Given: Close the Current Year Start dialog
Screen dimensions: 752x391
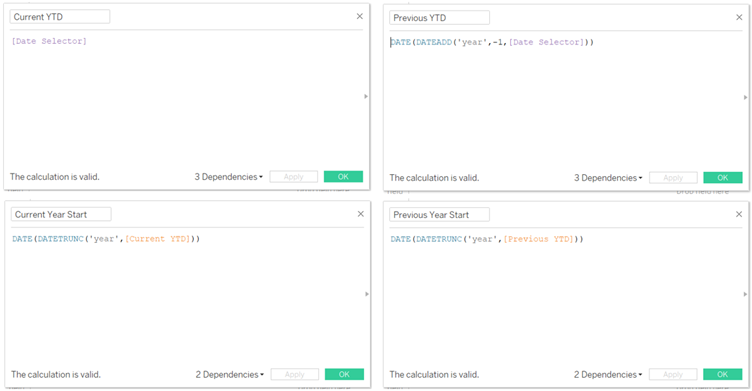Looking at the screenshot, I should tap(361, 214).
